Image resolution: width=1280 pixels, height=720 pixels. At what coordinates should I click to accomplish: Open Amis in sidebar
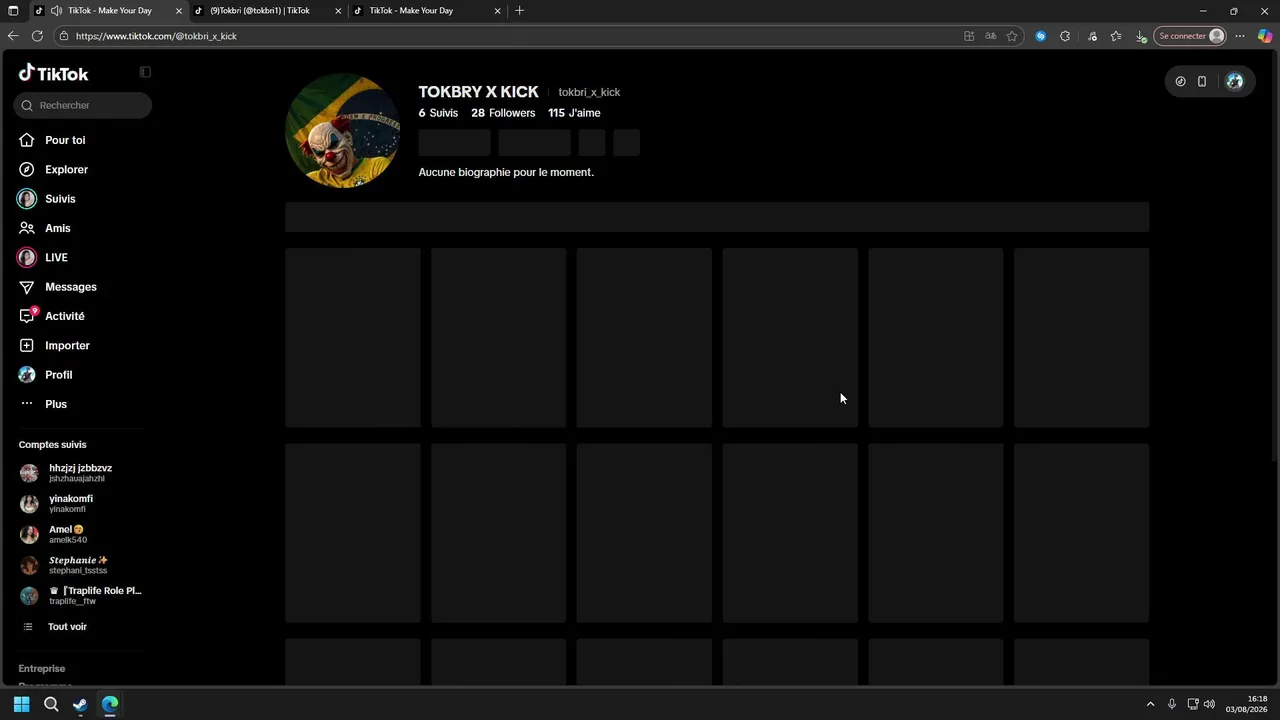(x=58, y=228)
